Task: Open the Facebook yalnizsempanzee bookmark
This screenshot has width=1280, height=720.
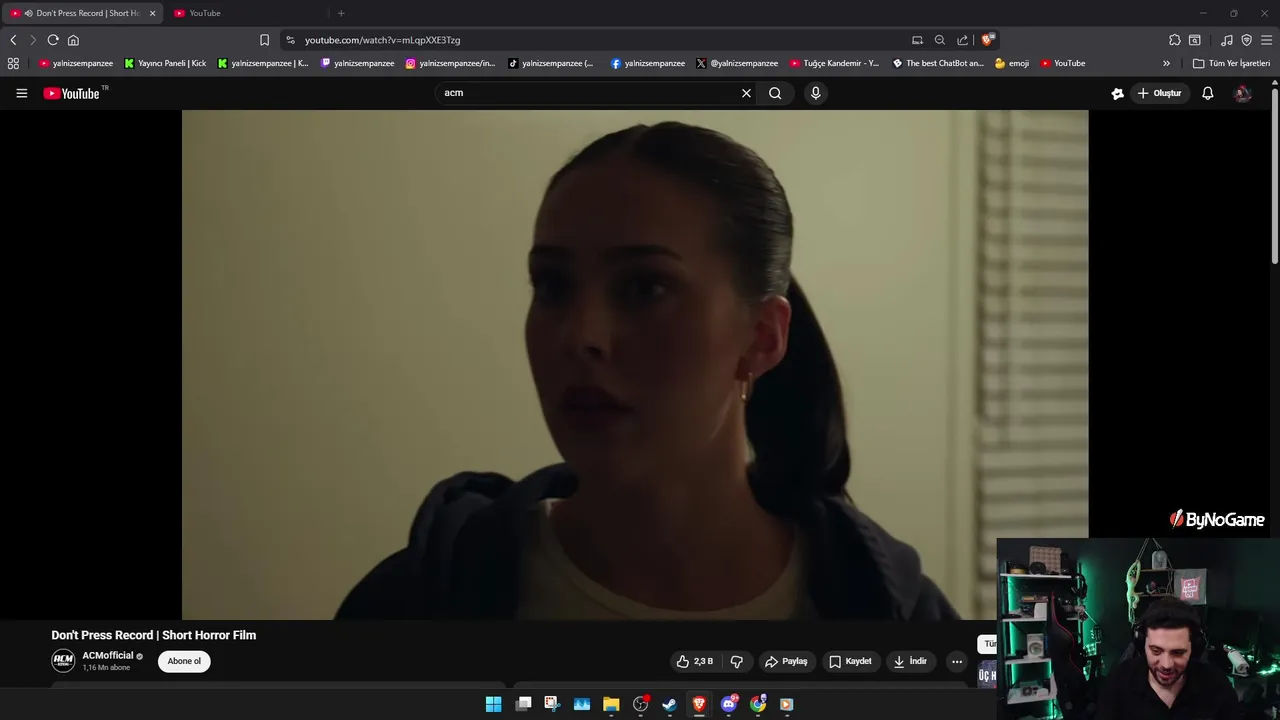Action: [648, 63]
